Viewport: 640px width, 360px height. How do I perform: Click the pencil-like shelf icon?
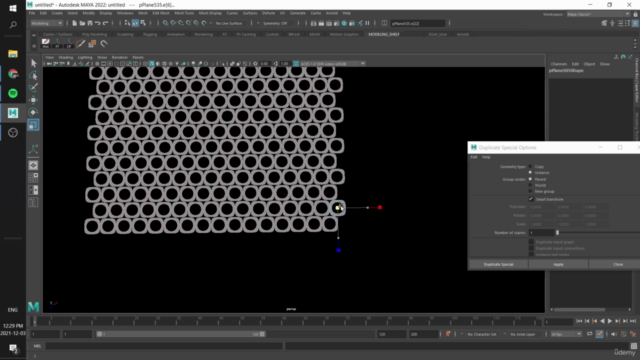tap(81, 43)
